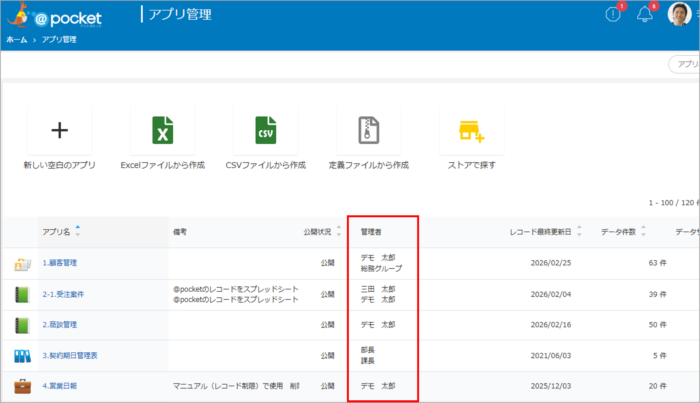This screenshot has height=403, width=700.
Task: Open the 3.契約期日管理表 app link
Action: click(x=70, y=355)
